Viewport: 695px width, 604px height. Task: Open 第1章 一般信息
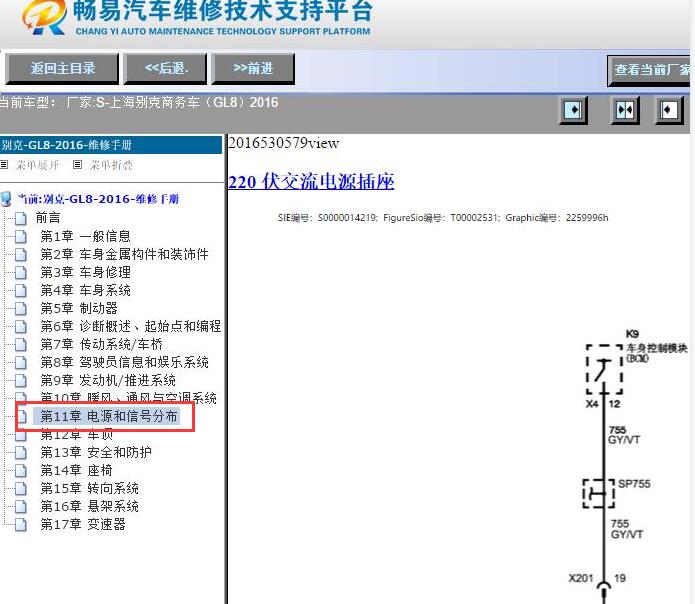click(86, 236)
